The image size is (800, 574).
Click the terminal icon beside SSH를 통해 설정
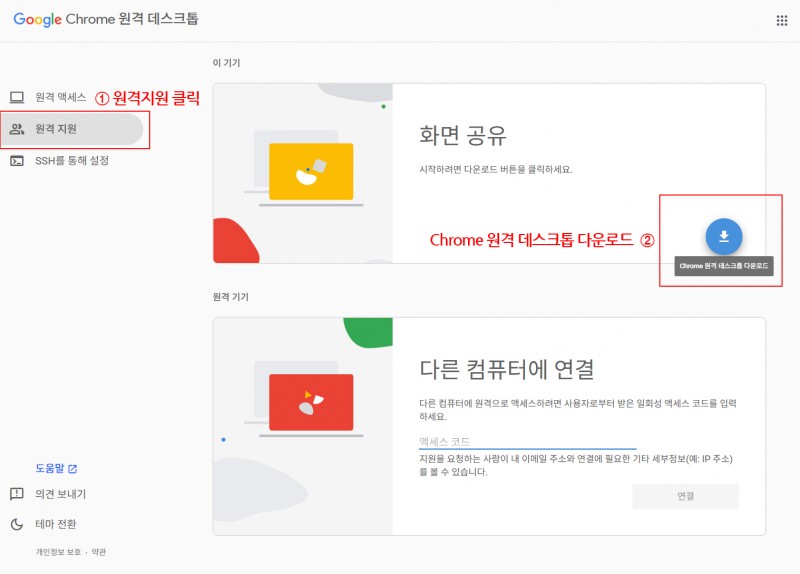(17, 161)
